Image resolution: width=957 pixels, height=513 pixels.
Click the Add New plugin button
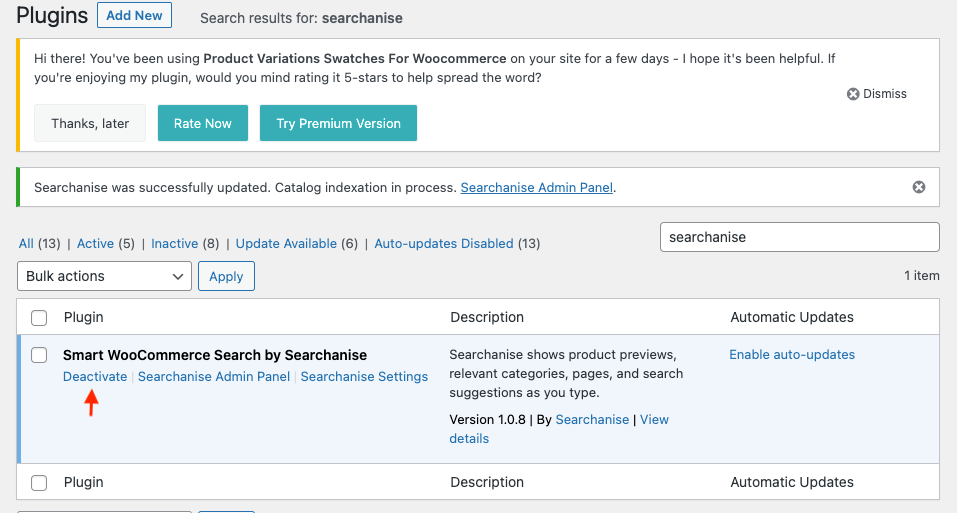point(134,15)
